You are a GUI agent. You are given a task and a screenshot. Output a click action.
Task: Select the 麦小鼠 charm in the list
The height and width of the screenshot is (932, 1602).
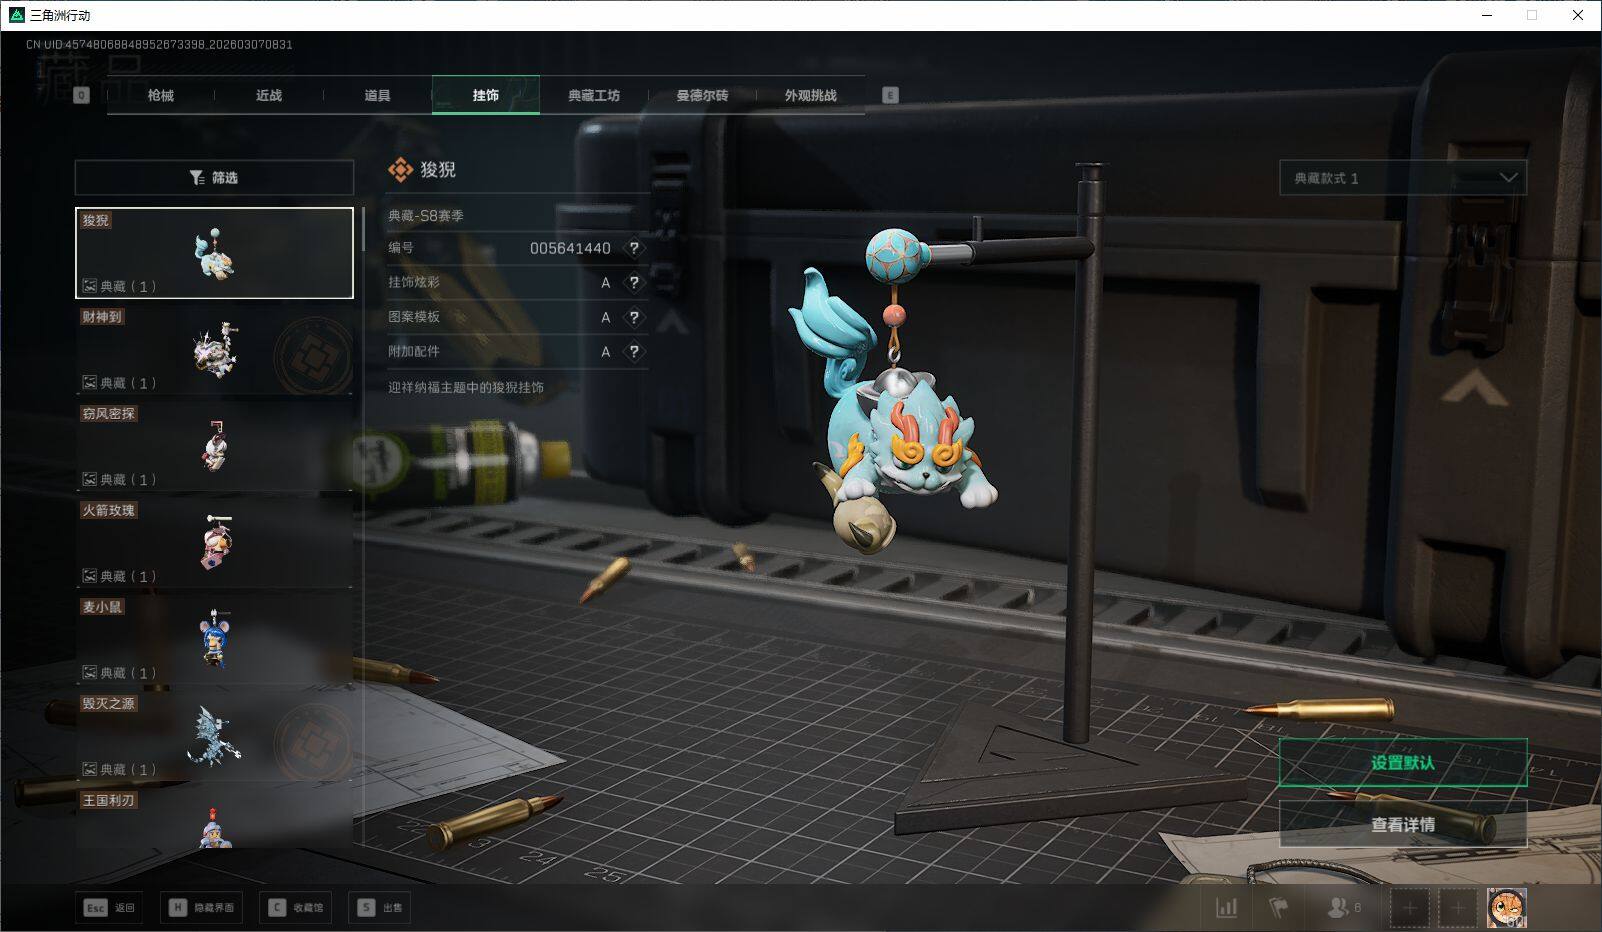tap(214, 640)
